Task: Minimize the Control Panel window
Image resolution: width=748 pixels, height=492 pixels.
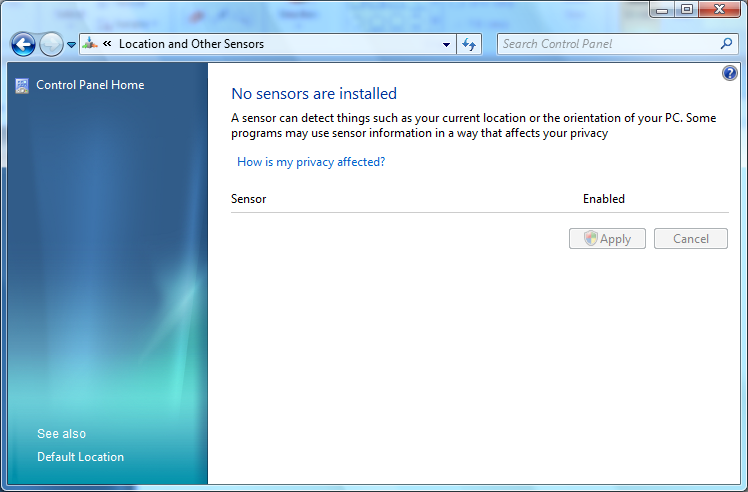Action: (x=662, y=10)
